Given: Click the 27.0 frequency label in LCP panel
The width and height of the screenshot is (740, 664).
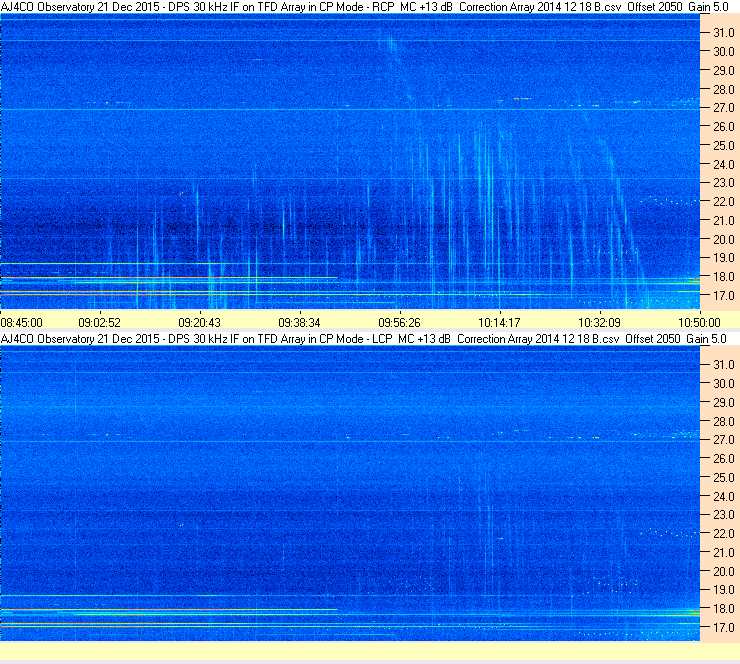Looking at the screenshot, I should 724,440.
